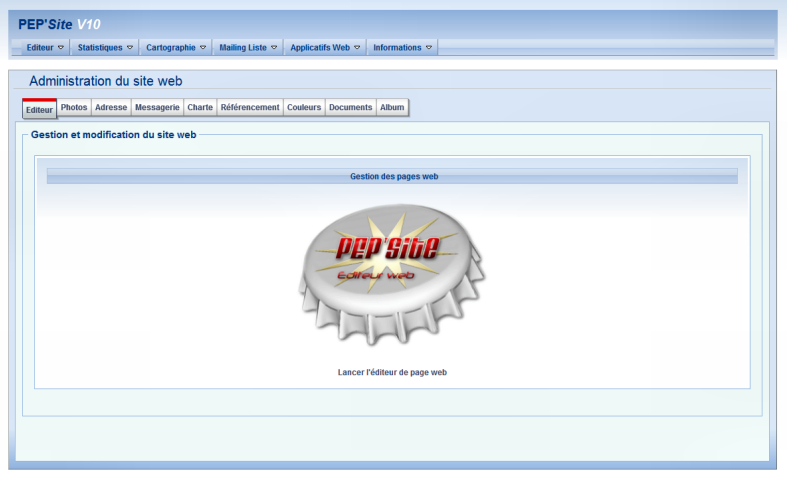787x479 pixels.
Task: Expand the Informations menu arrow
Action: (x=429, y=48)
